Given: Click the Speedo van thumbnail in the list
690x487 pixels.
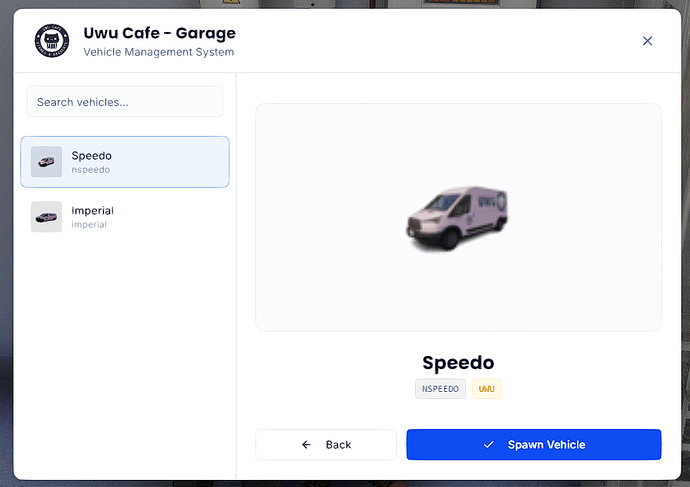Looking at the screenshot, I should [46, 162].
